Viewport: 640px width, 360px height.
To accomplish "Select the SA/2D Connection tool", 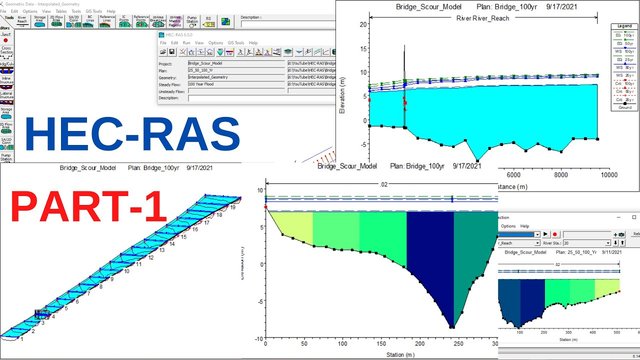I will (74, 21).
